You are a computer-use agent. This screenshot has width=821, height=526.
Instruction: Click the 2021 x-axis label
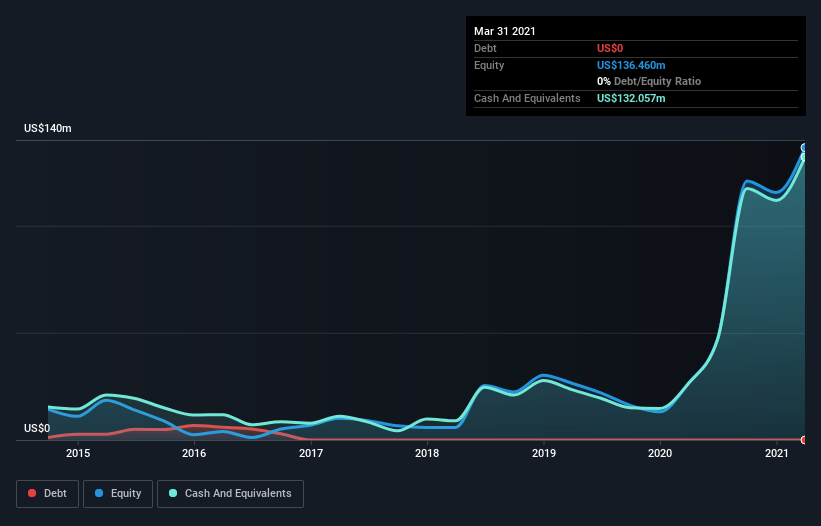coord(777,454)
